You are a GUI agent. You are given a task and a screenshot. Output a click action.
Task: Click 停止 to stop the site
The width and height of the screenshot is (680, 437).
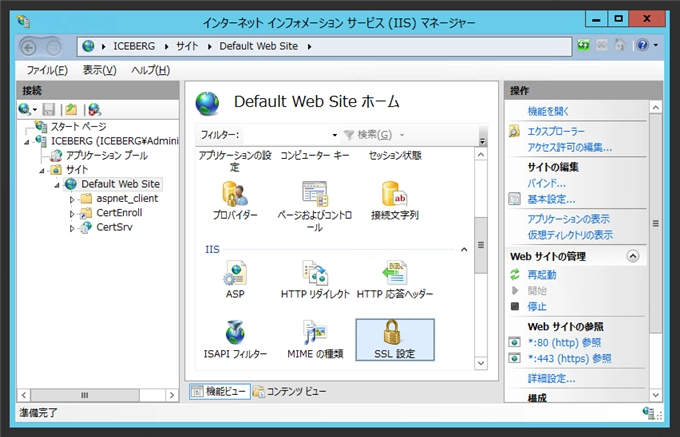(537, 307)
